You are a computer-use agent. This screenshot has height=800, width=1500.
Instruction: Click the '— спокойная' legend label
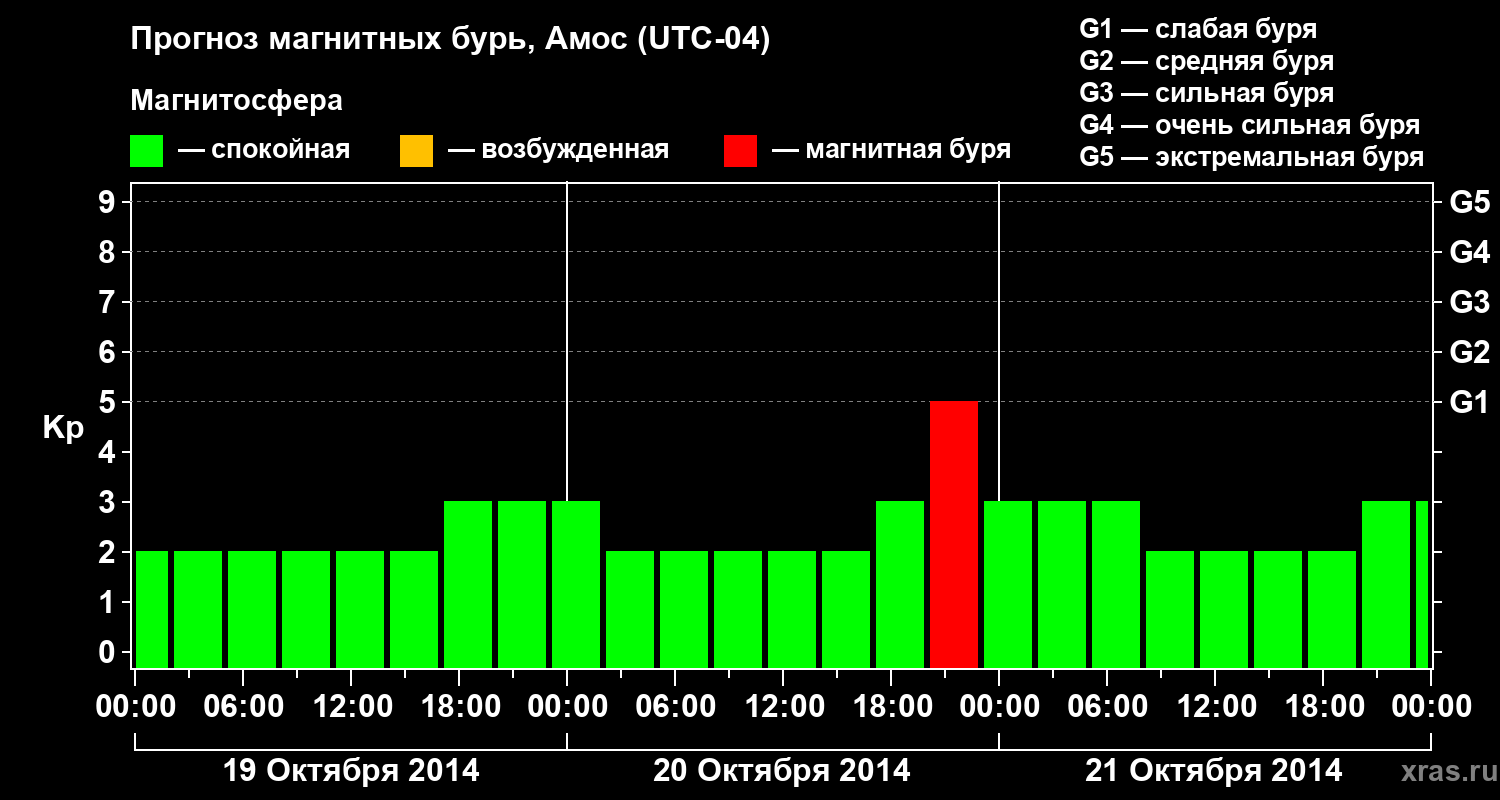tap(264, 150)
